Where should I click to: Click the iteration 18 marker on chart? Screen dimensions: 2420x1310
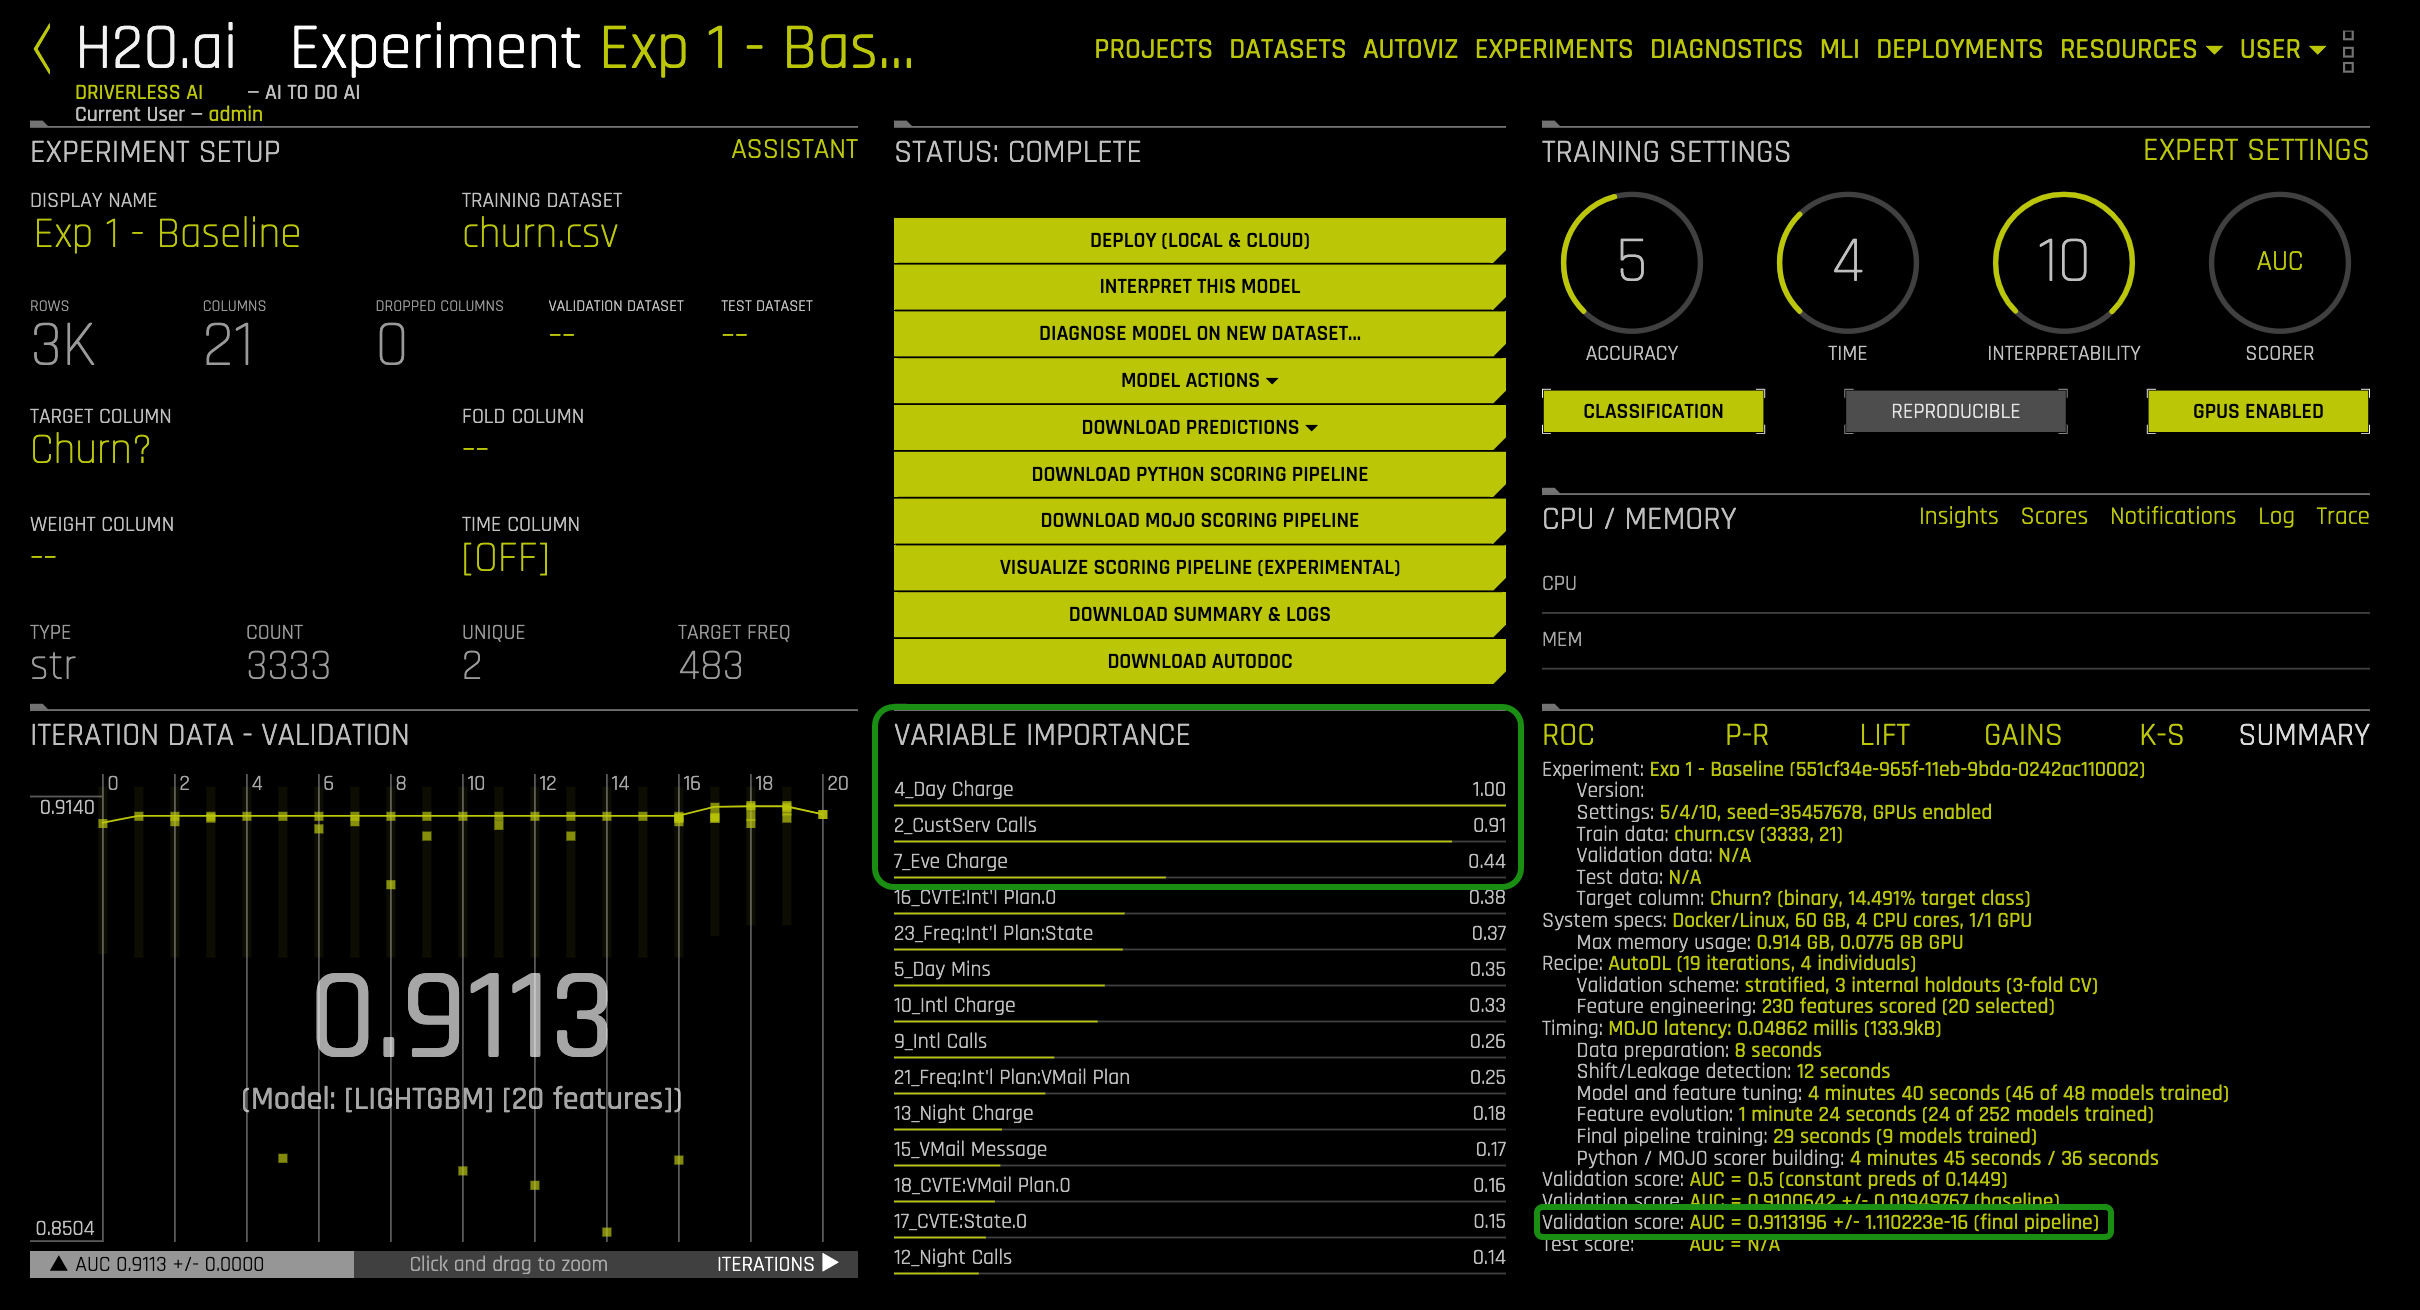click(x=751, y=806)
